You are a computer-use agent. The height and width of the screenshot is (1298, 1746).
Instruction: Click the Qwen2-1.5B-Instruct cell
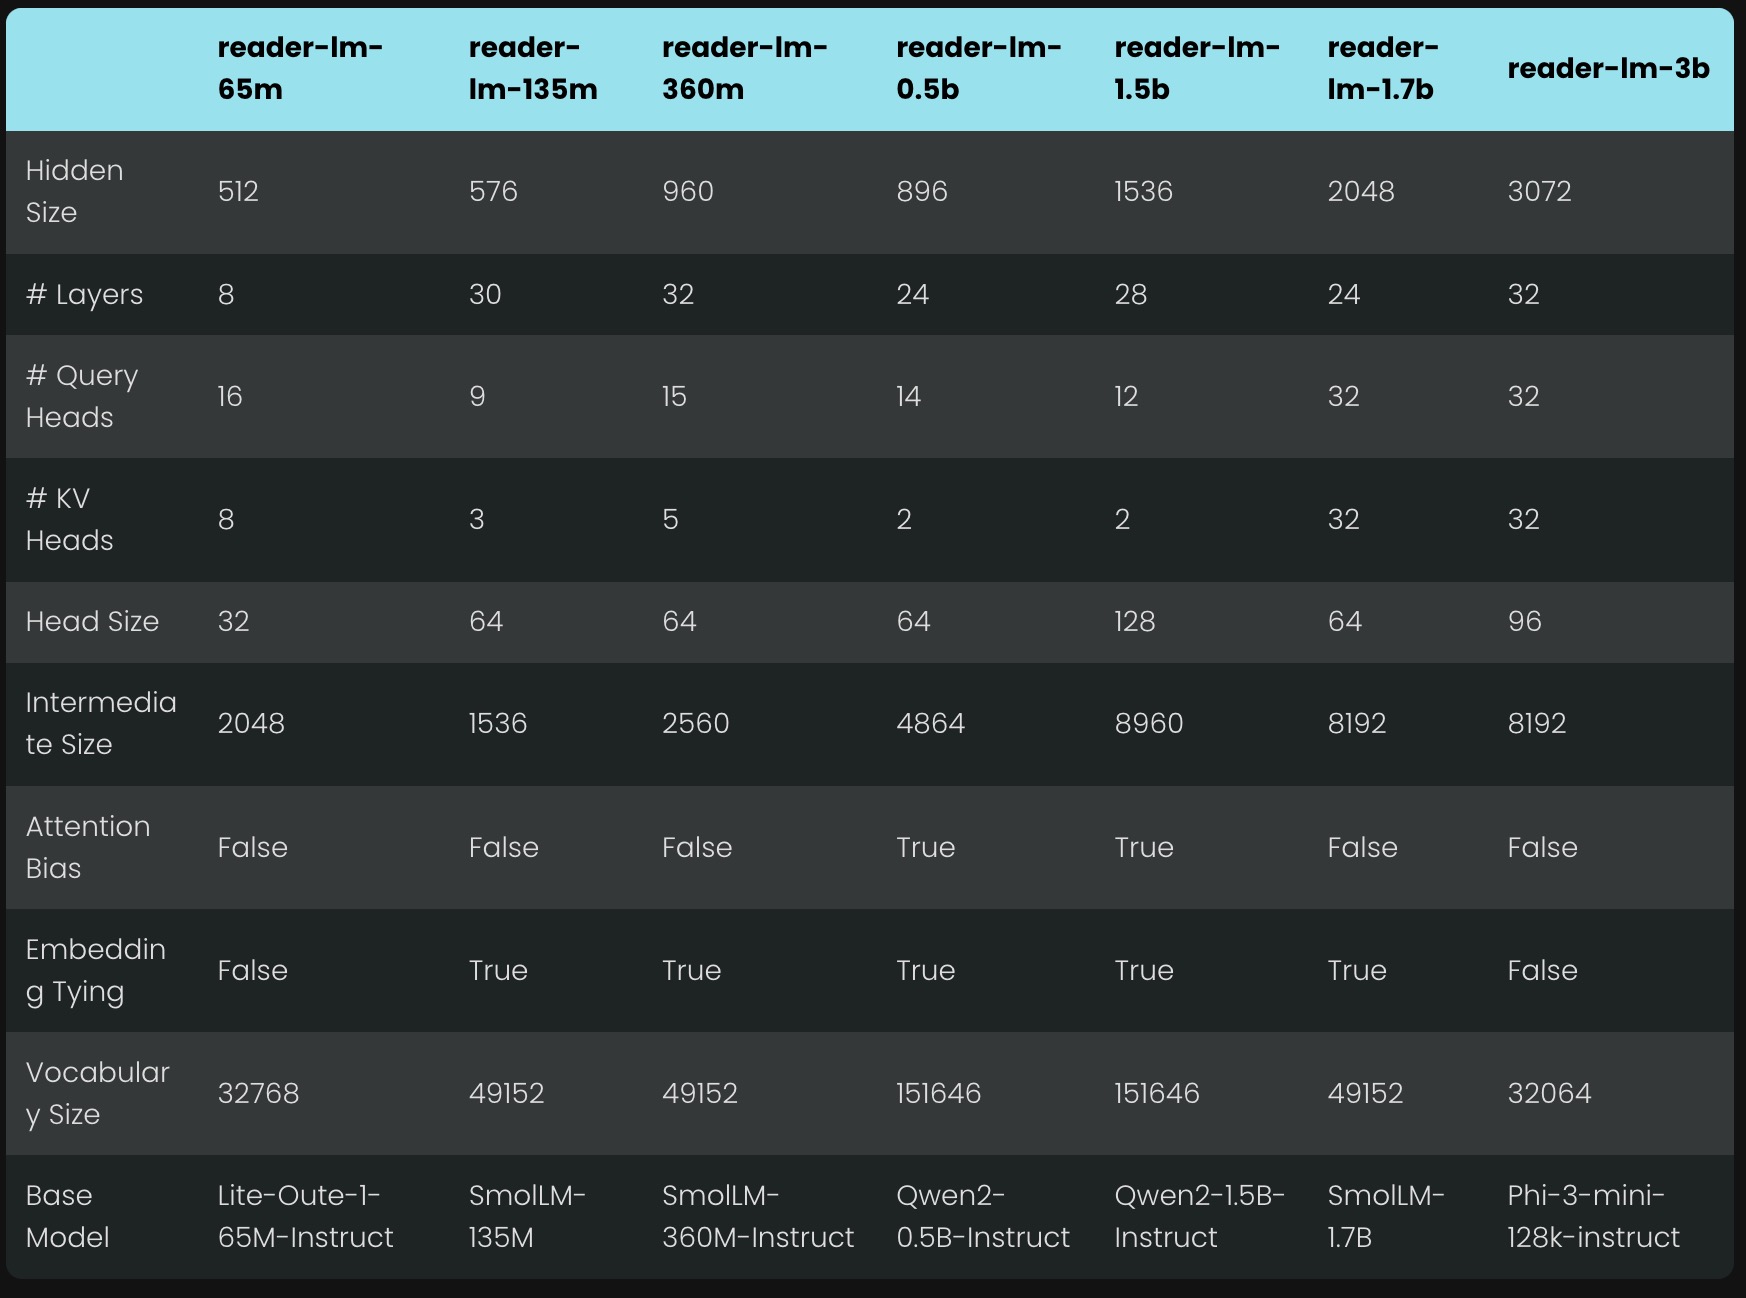(1200, 1216)
